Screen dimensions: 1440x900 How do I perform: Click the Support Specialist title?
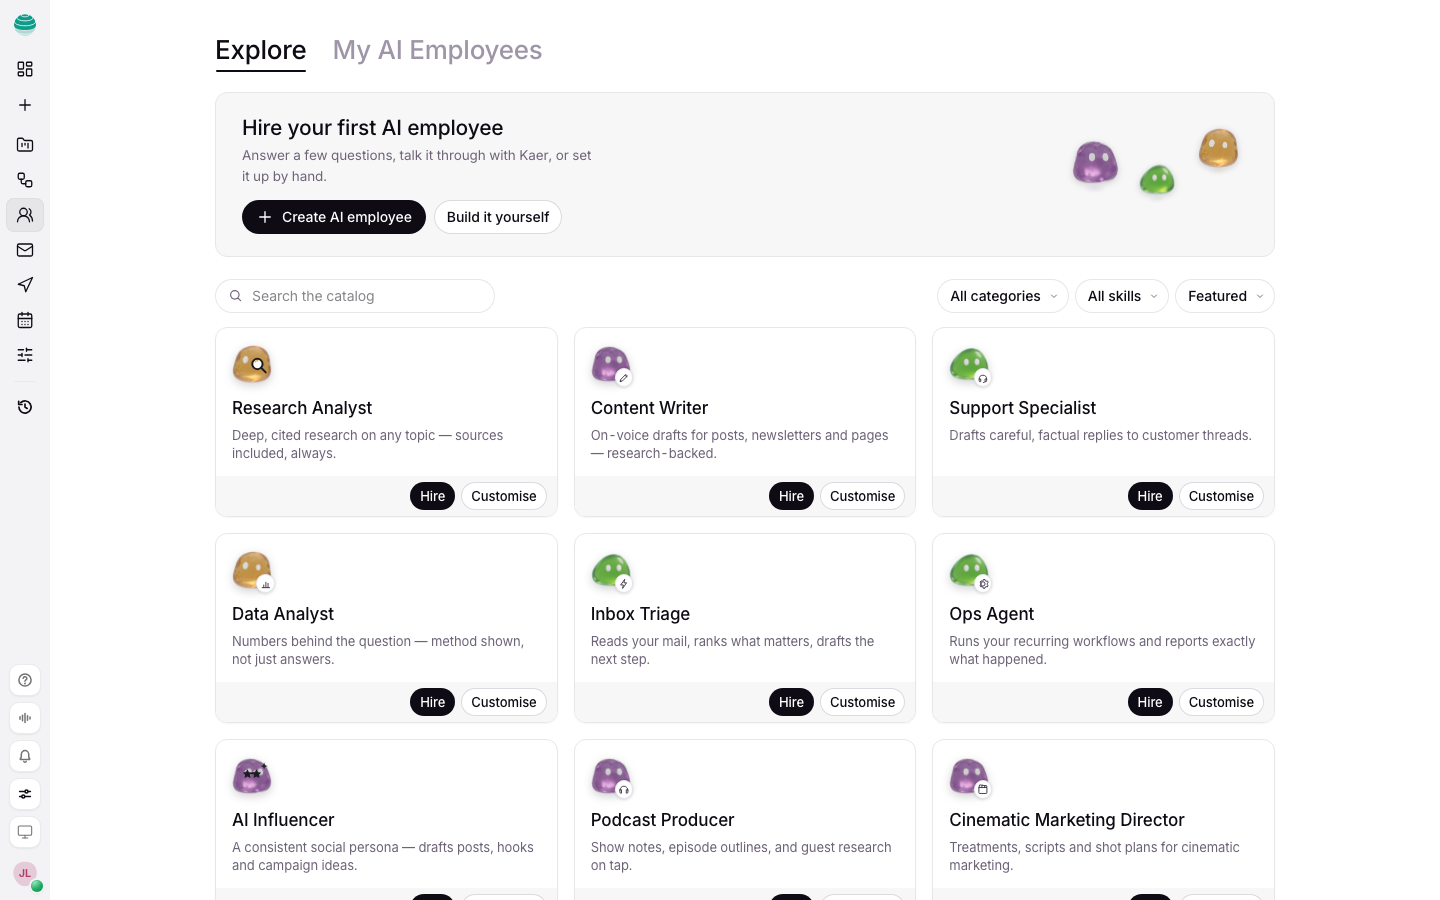tap(1022, 408)
